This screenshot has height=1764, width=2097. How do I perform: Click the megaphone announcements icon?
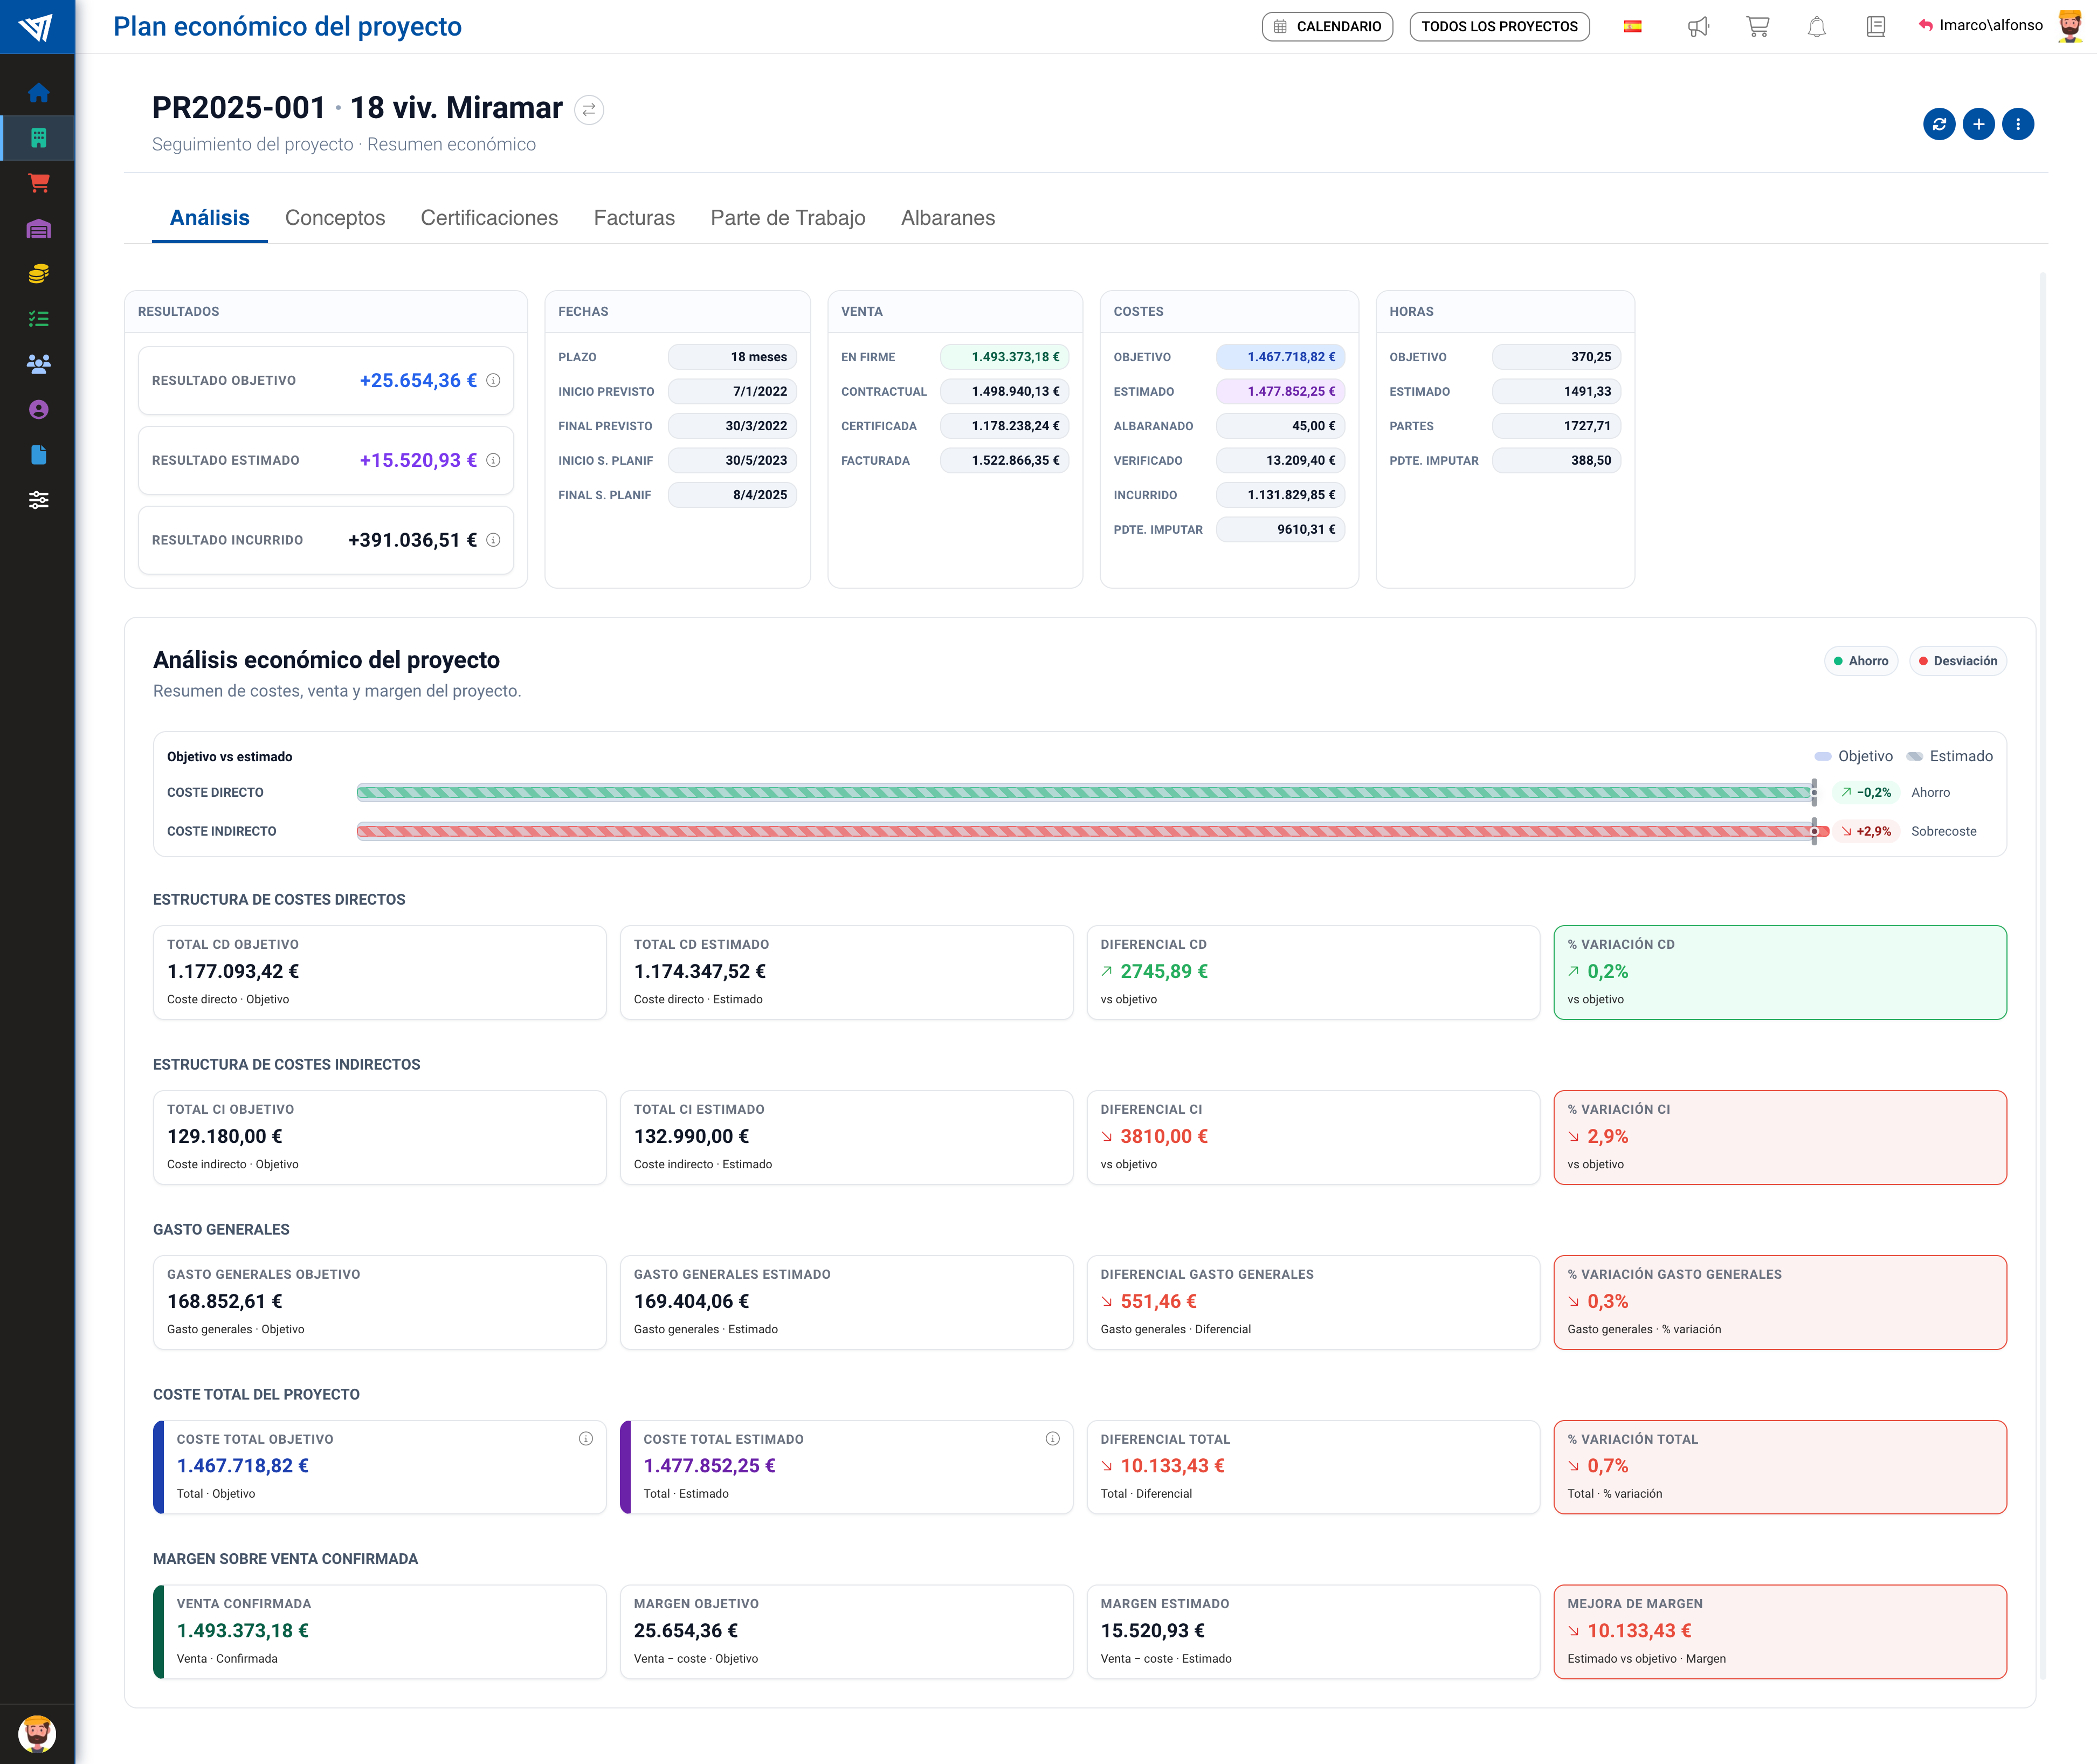[x=1698, y=27]
